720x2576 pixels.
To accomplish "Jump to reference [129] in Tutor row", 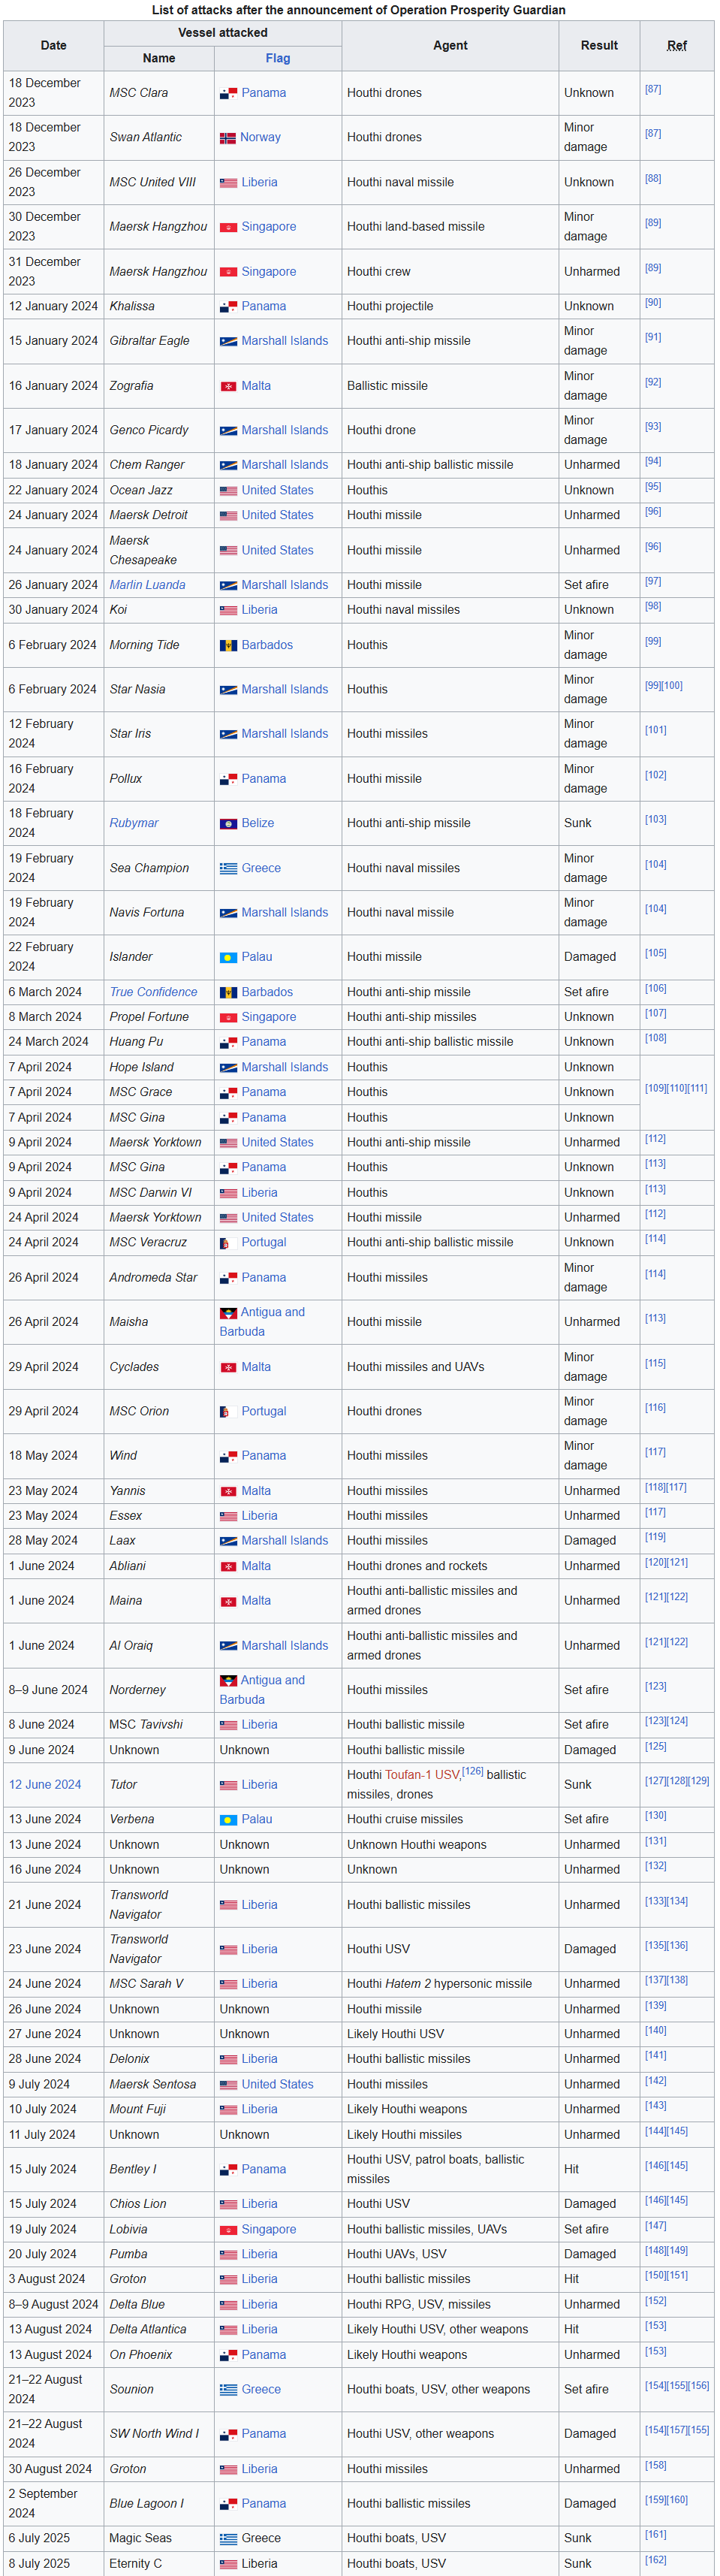I will point(698,1781).
